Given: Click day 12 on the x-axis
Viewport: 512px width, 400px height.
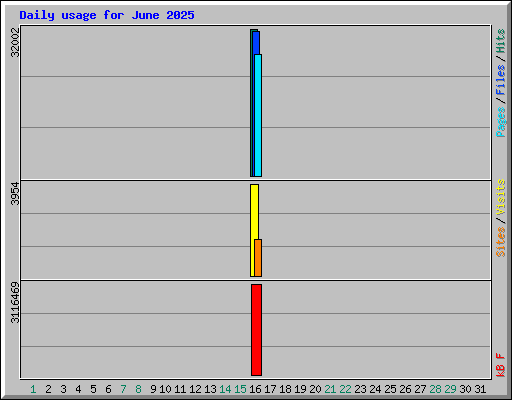Looking at the screenshot, I should point(195,389).
